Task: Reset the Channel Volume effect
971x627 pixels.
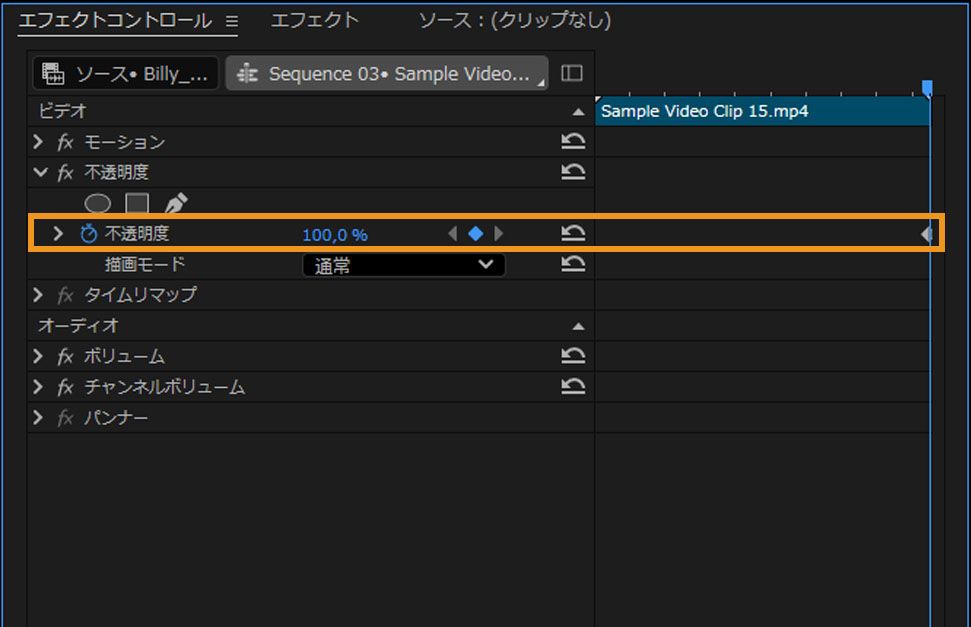Action: [573, 387]
